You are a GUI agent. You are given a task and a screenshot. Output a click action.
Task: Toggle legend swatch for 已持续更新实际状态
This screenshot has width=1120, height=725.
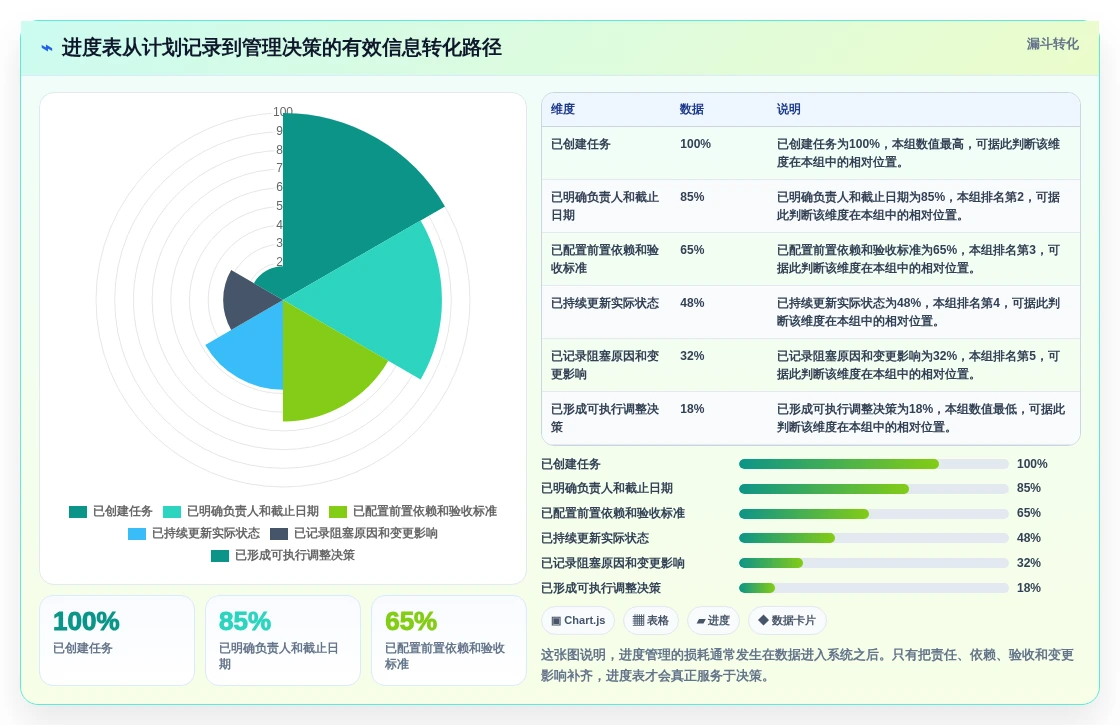pyautogui.click(x=137, y=534)
